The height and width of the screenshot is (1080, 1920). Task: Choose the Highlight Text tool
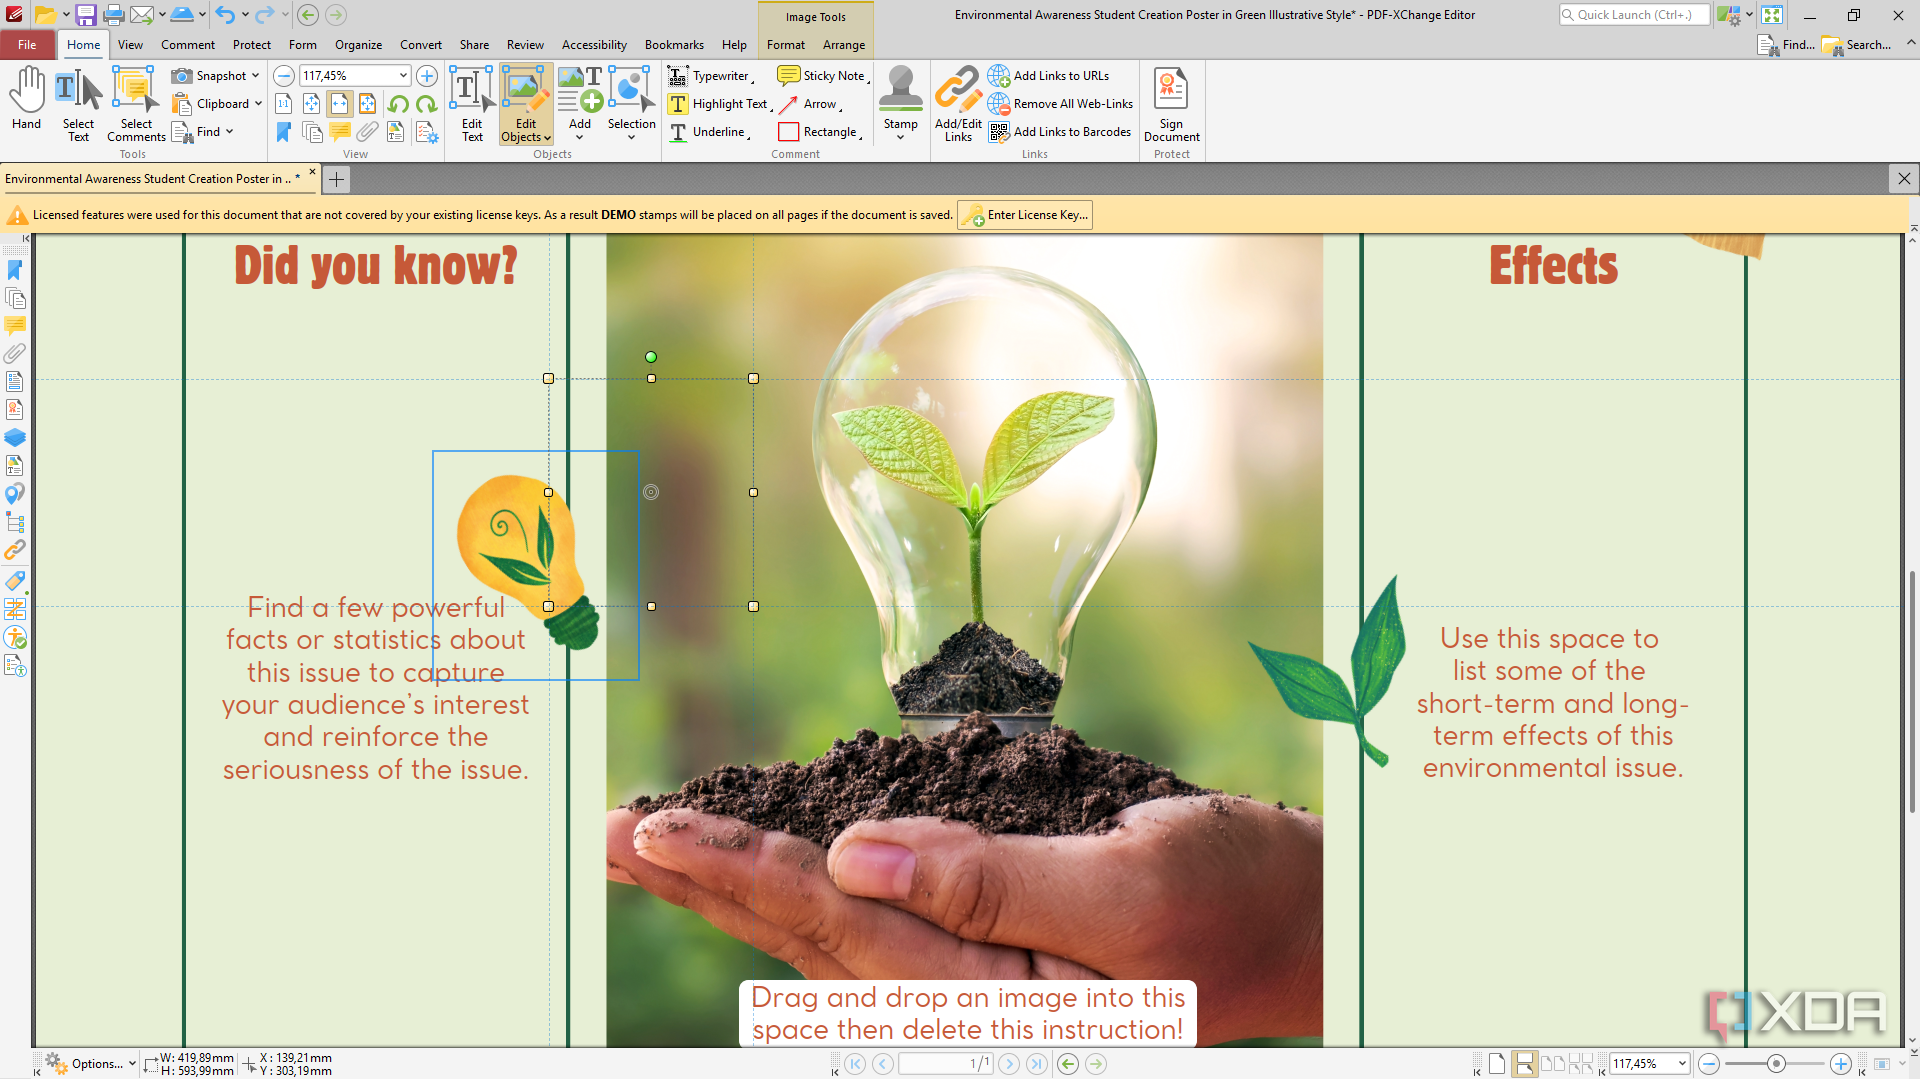pos(719,104)
